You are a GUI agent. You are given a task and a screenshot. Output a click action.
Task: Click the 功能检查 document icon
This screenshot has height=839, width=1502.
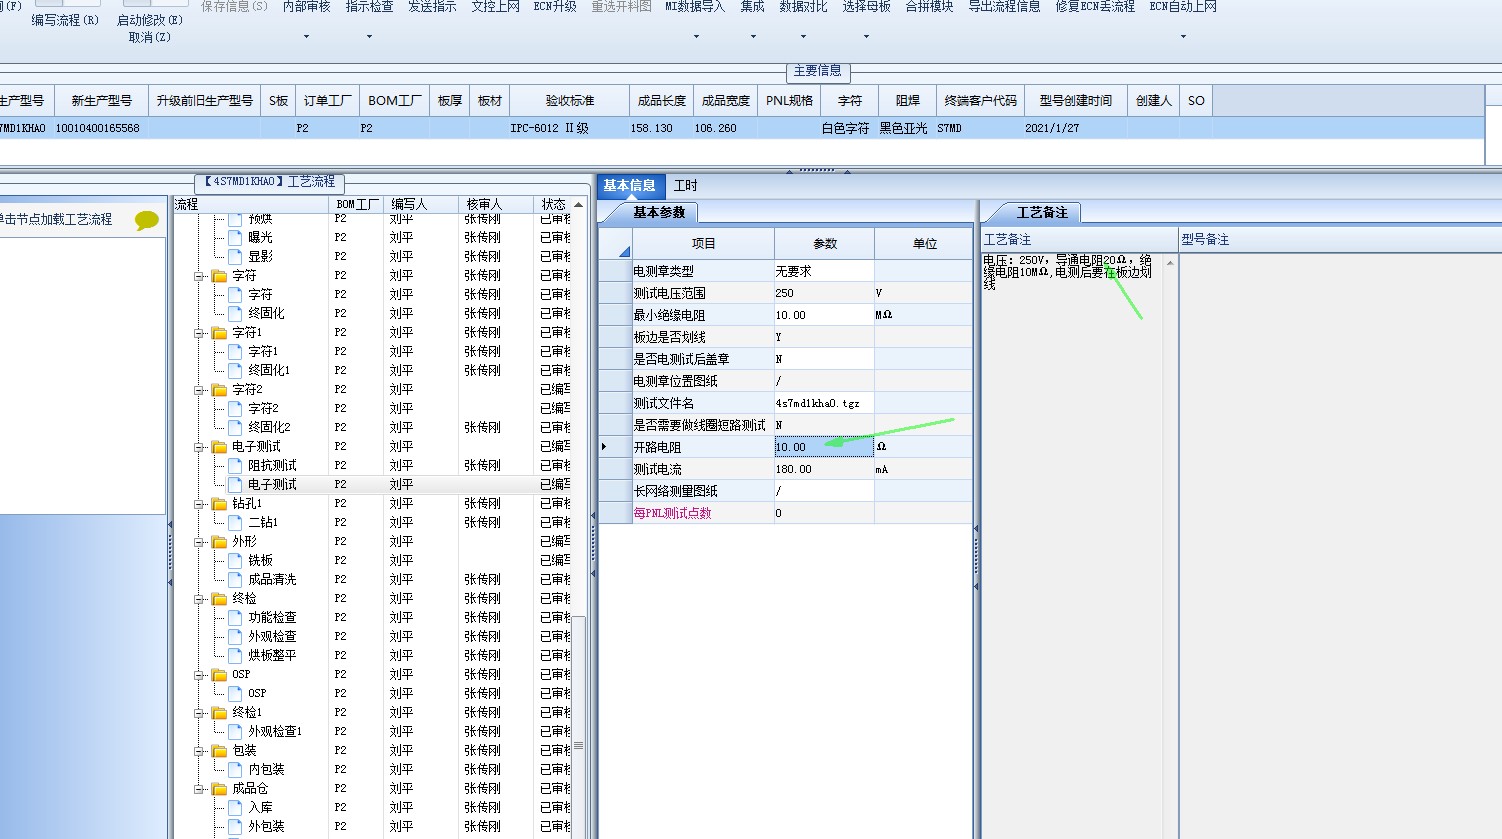tap(235, 617)
